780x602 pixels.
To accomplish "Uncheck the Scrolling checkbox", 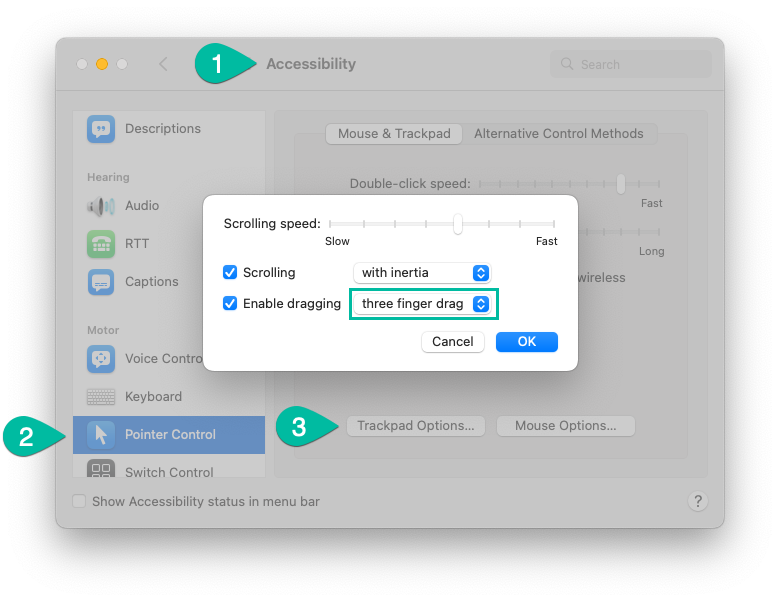I will click(x=230, y=273).
